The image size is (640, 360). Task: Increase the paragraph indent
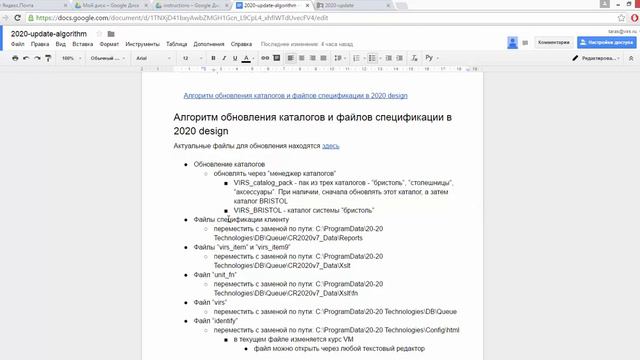click(400, 58)
